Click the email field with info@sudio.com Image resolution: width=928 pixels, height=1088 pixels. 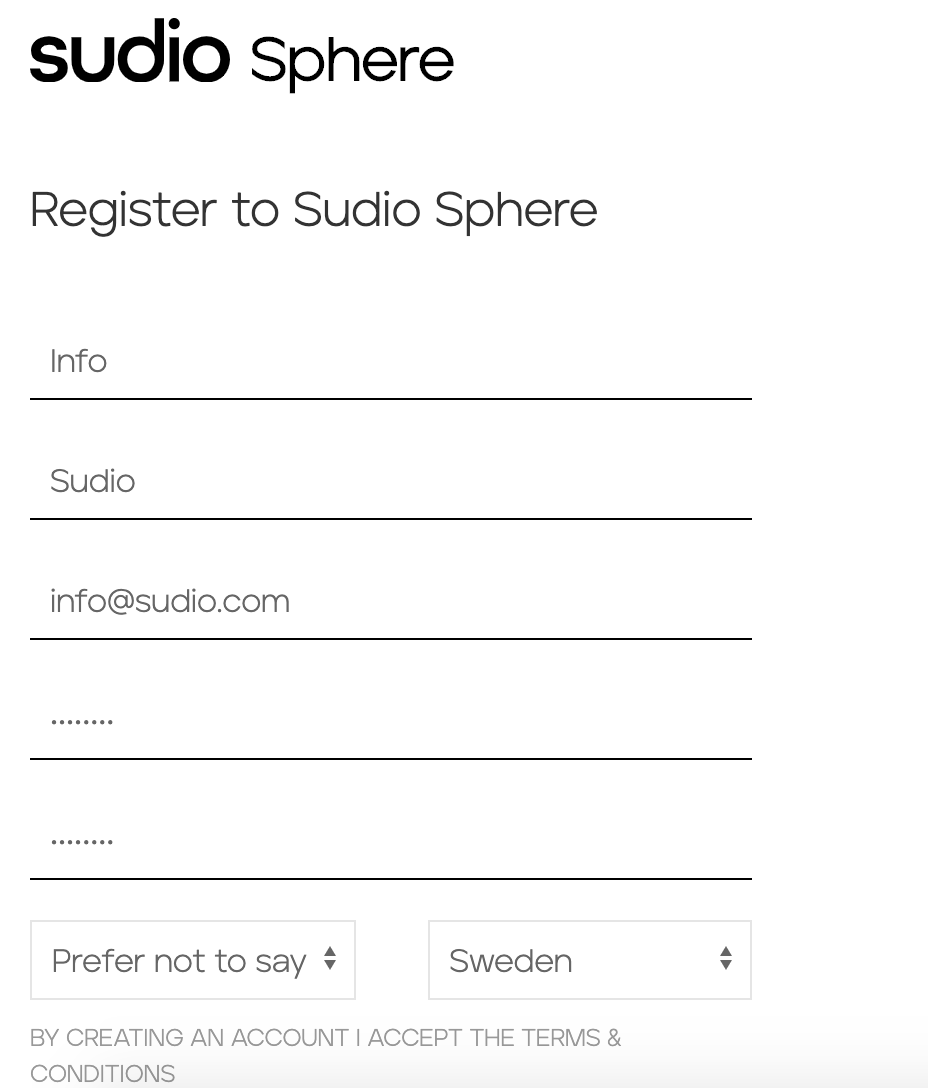(x=391, y=602)
